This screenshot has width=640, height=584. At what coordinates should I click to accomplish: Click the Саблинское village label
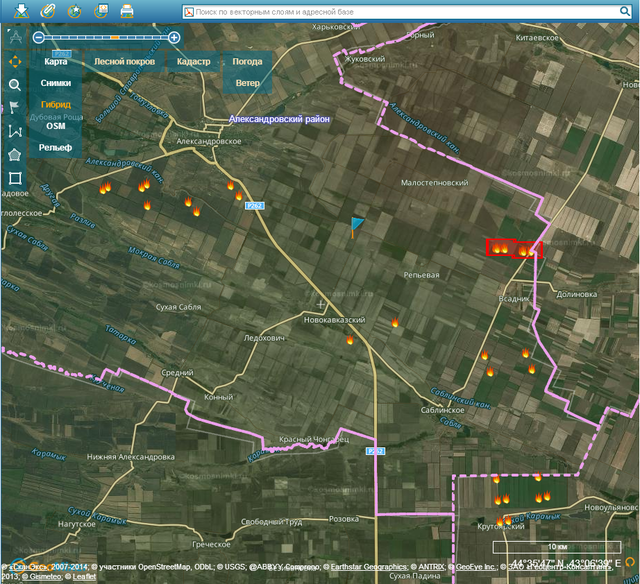[442, 410]
